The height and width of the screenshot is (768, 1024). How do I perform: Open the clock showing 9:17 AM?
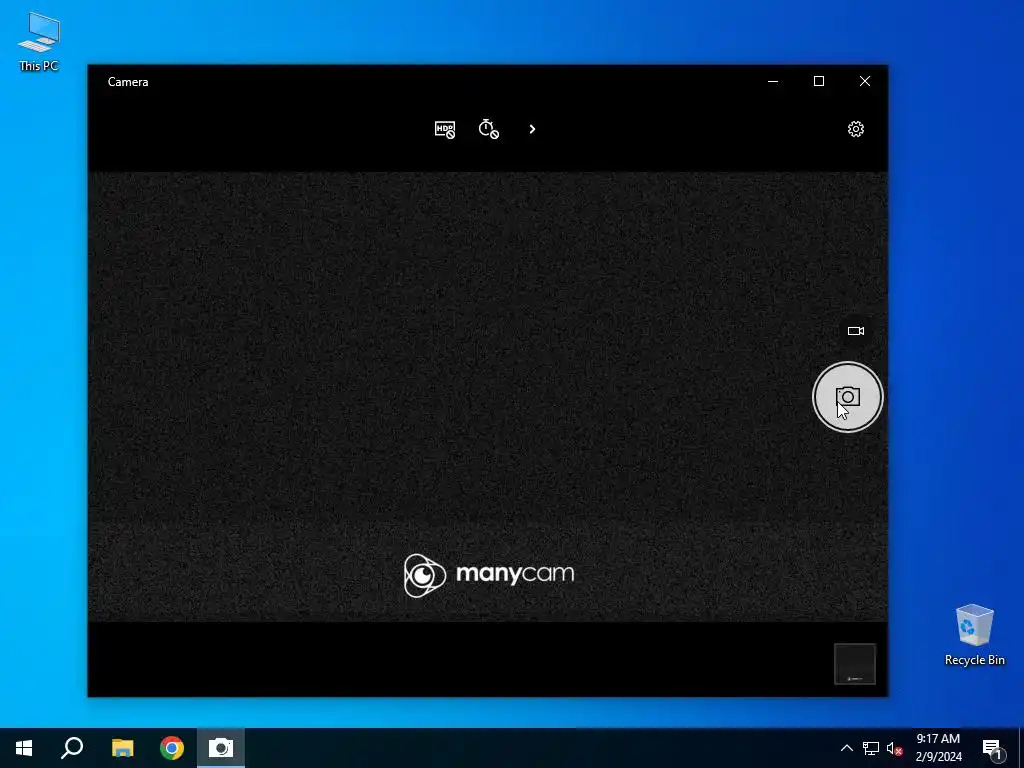point(938,748)
